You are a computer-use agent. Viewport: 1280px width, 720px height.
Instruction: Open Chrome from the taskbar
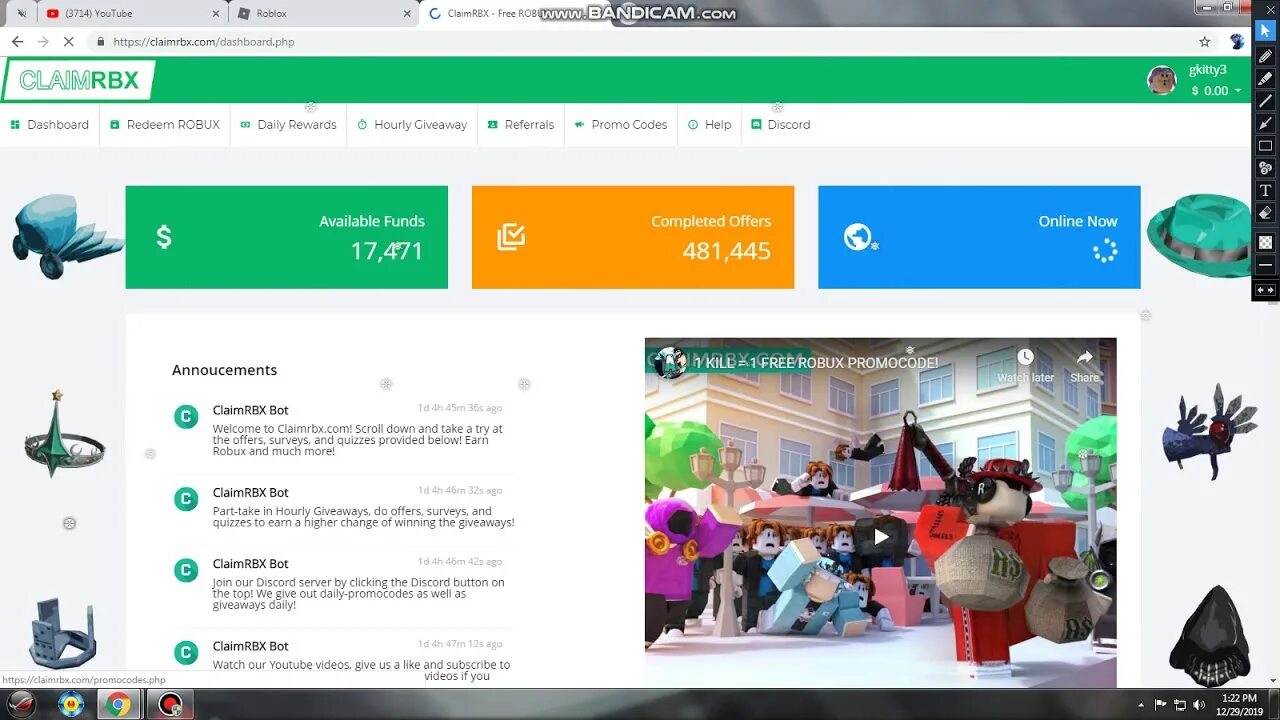click(x=118, y=704)
